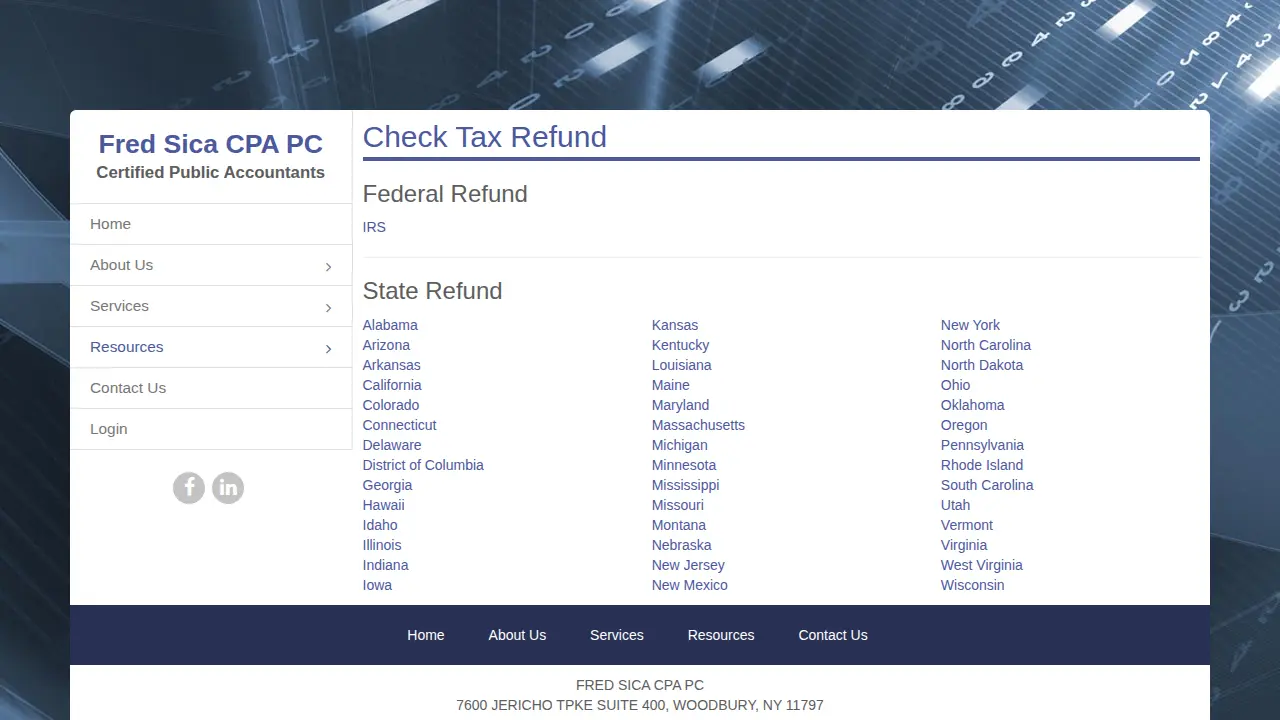Viewport: 1280px width, 720px height.
Task: Open Resources in the footer navigation
Action: (x=721, y=635)
